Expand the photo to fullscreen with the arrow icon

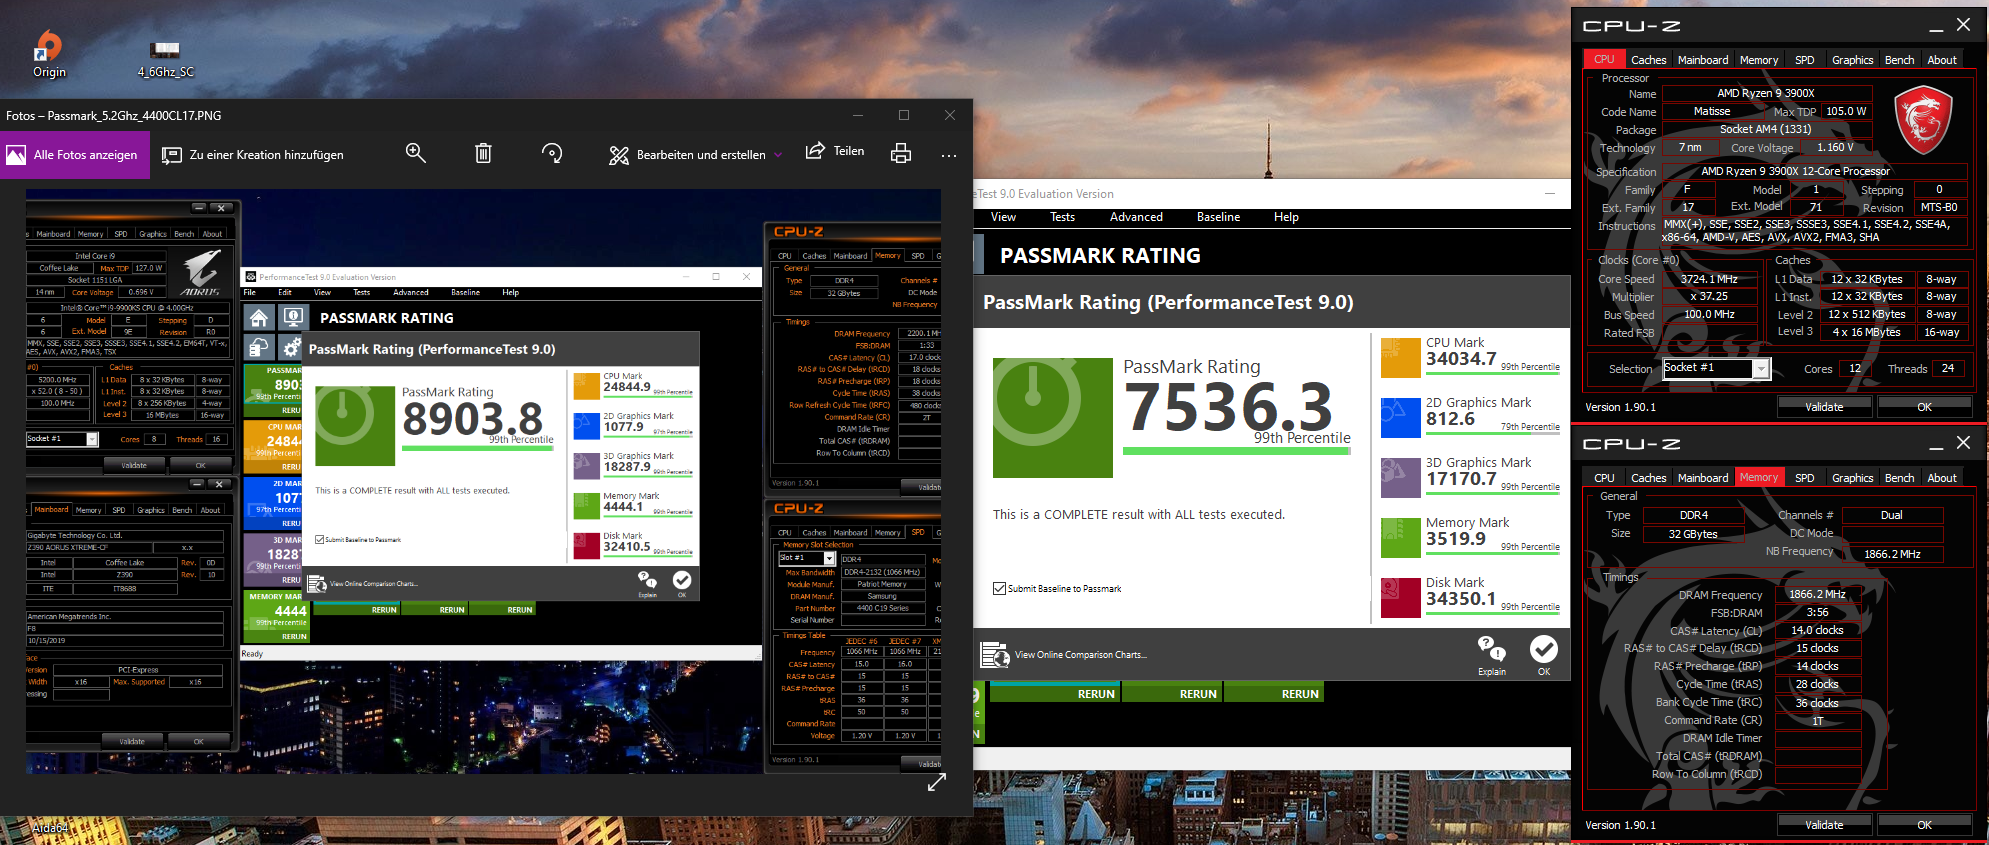coord(936,783)
